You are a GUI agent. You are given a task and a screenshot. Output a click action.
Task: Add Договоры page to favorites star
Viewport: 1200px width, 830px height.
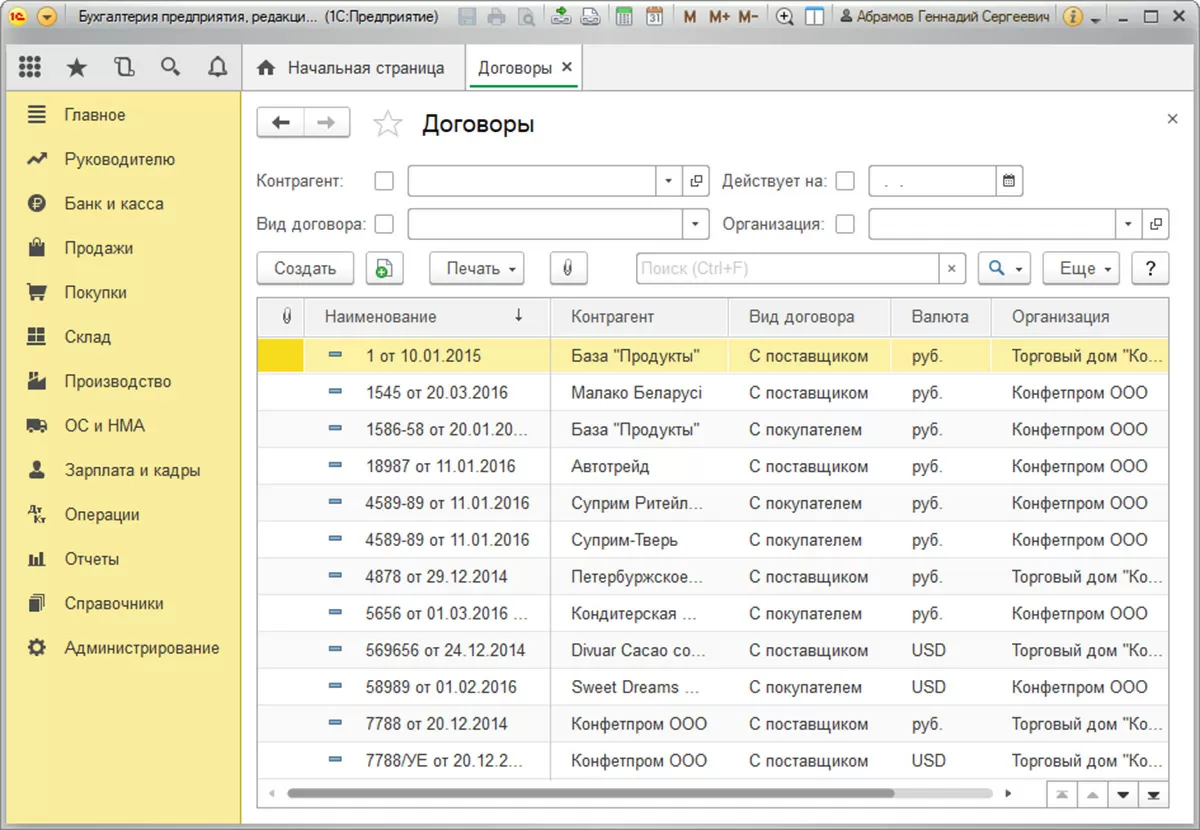coord(387,124)
